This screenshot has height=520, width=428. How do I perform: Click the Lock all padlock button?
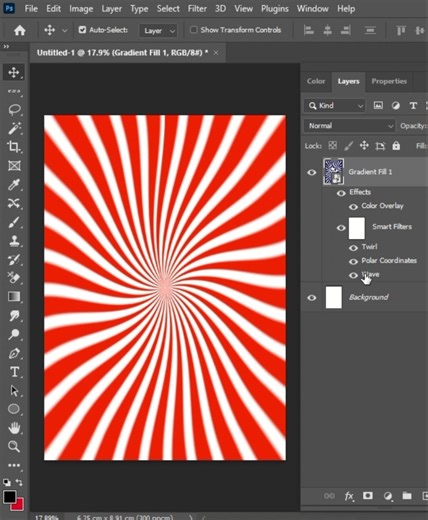396,146
